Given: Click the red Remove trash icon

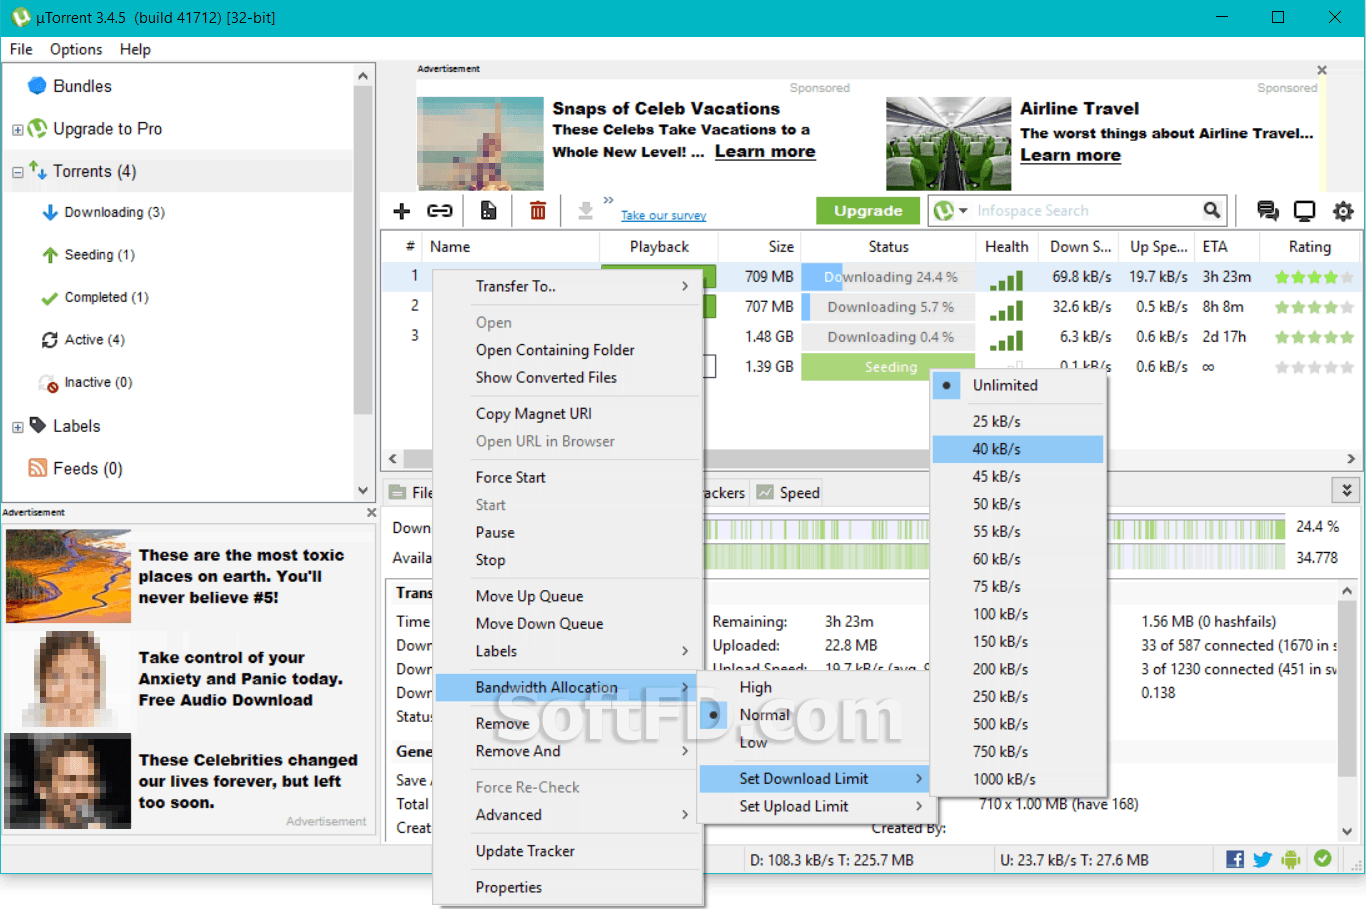Looking at the screenshot, I should point(538,211).
